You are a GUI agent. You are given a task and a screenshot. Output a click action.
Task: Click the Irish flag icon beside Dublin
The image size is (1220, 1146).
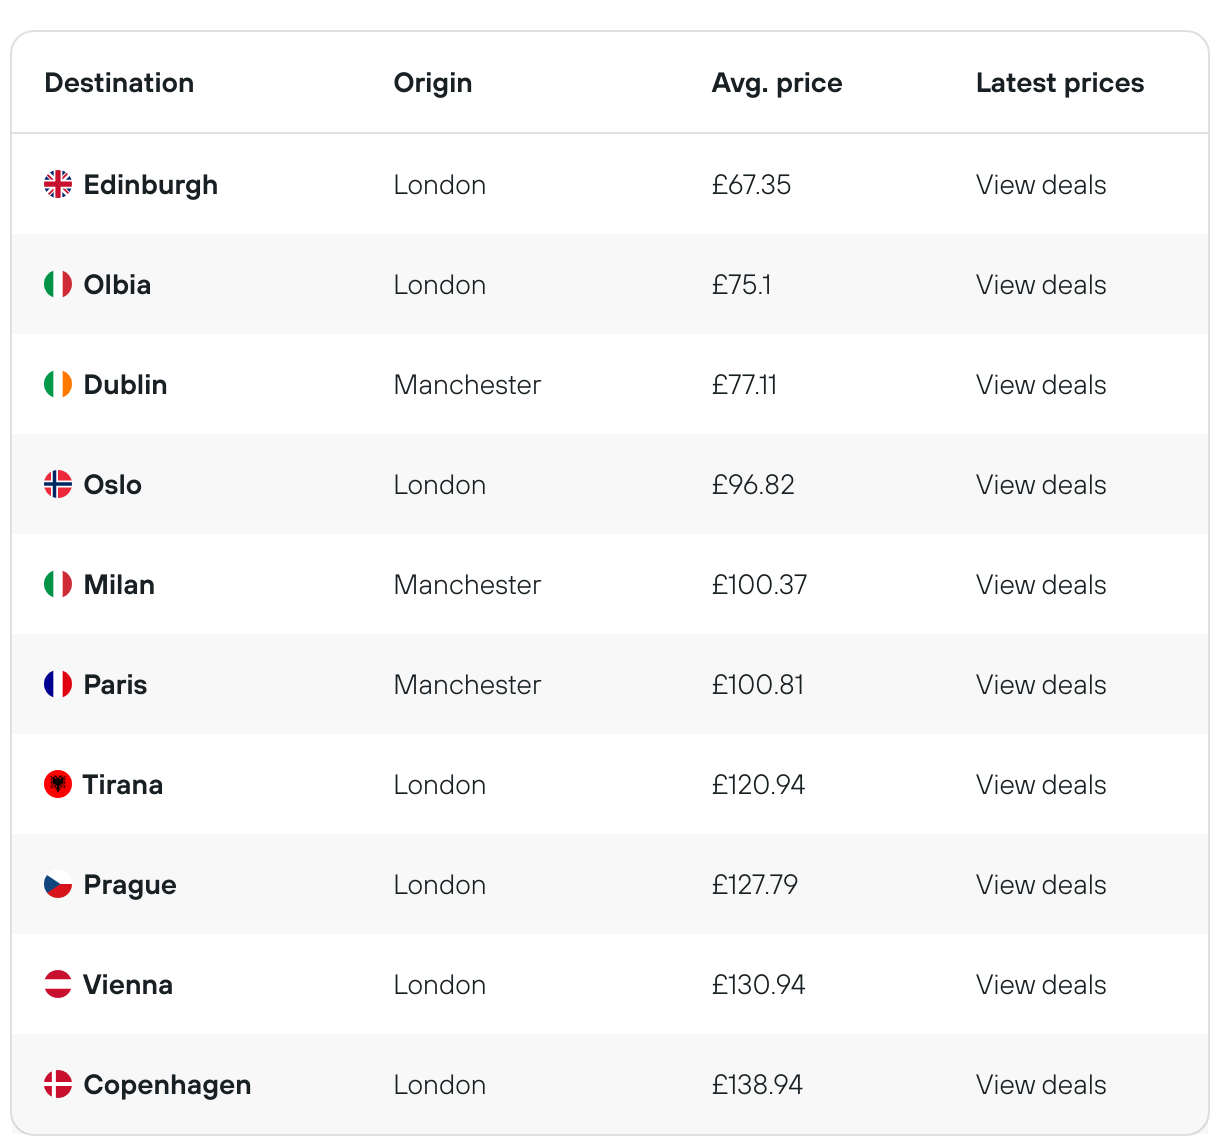point(58,384)
